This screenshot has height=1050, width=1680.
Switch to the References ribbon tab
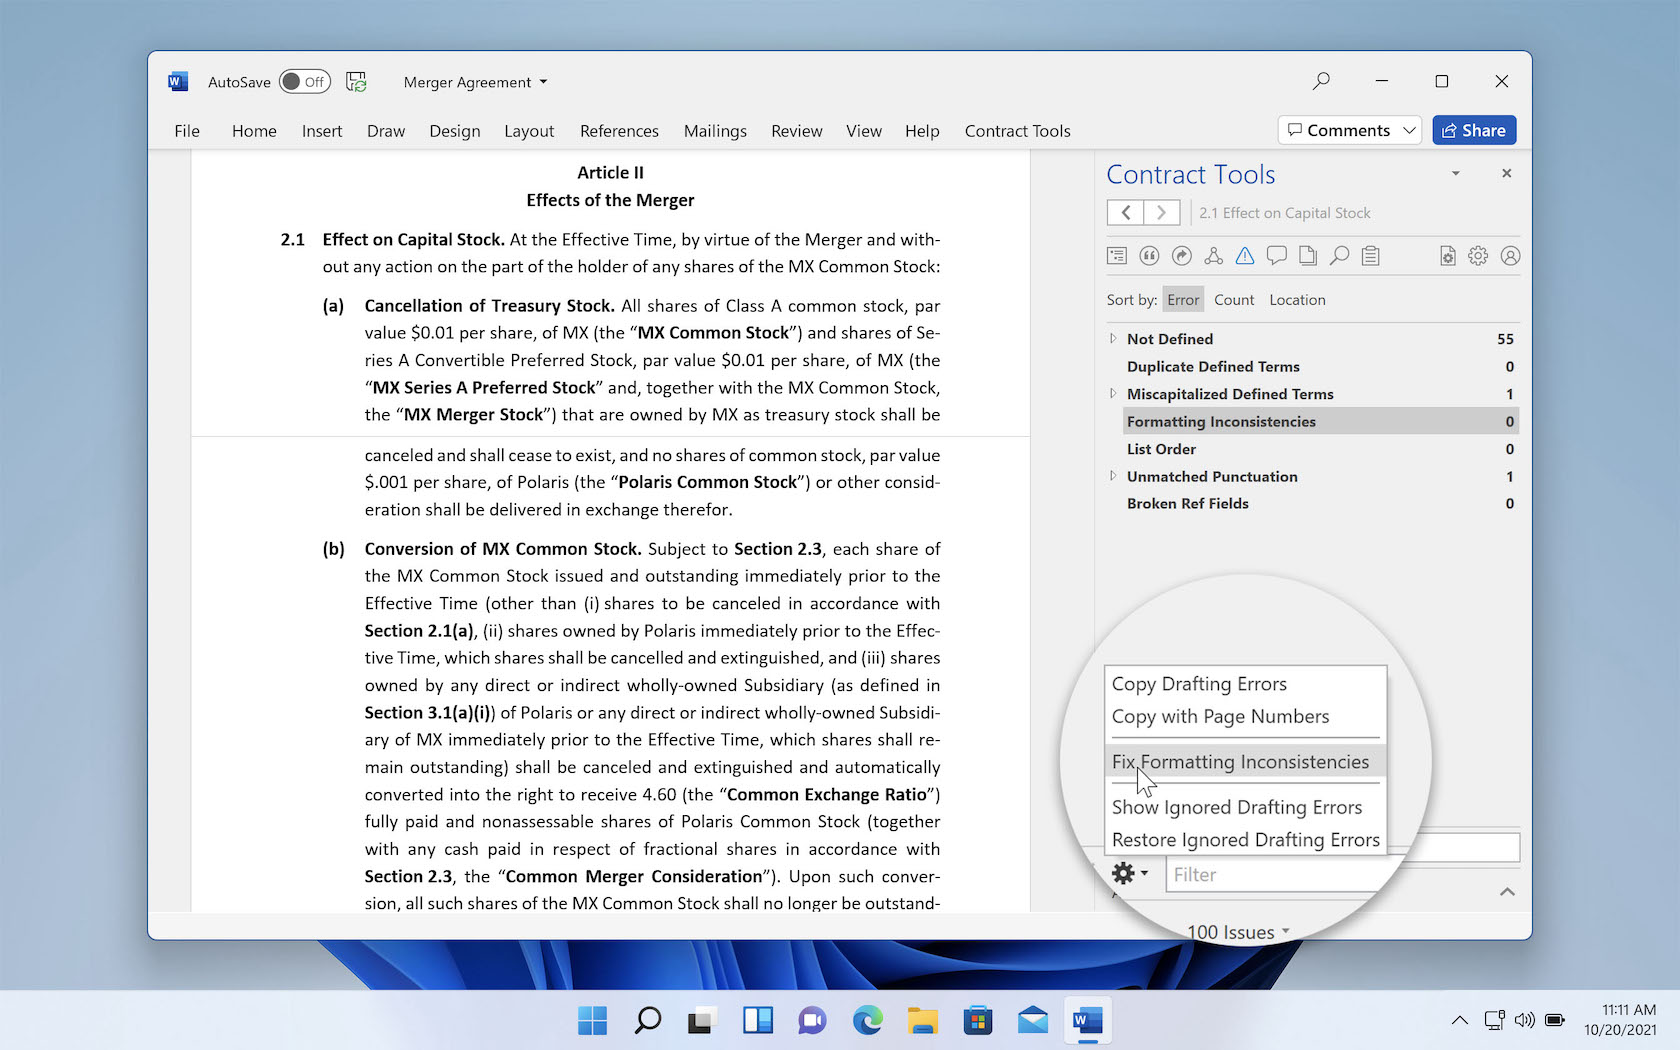pos(619,131)
